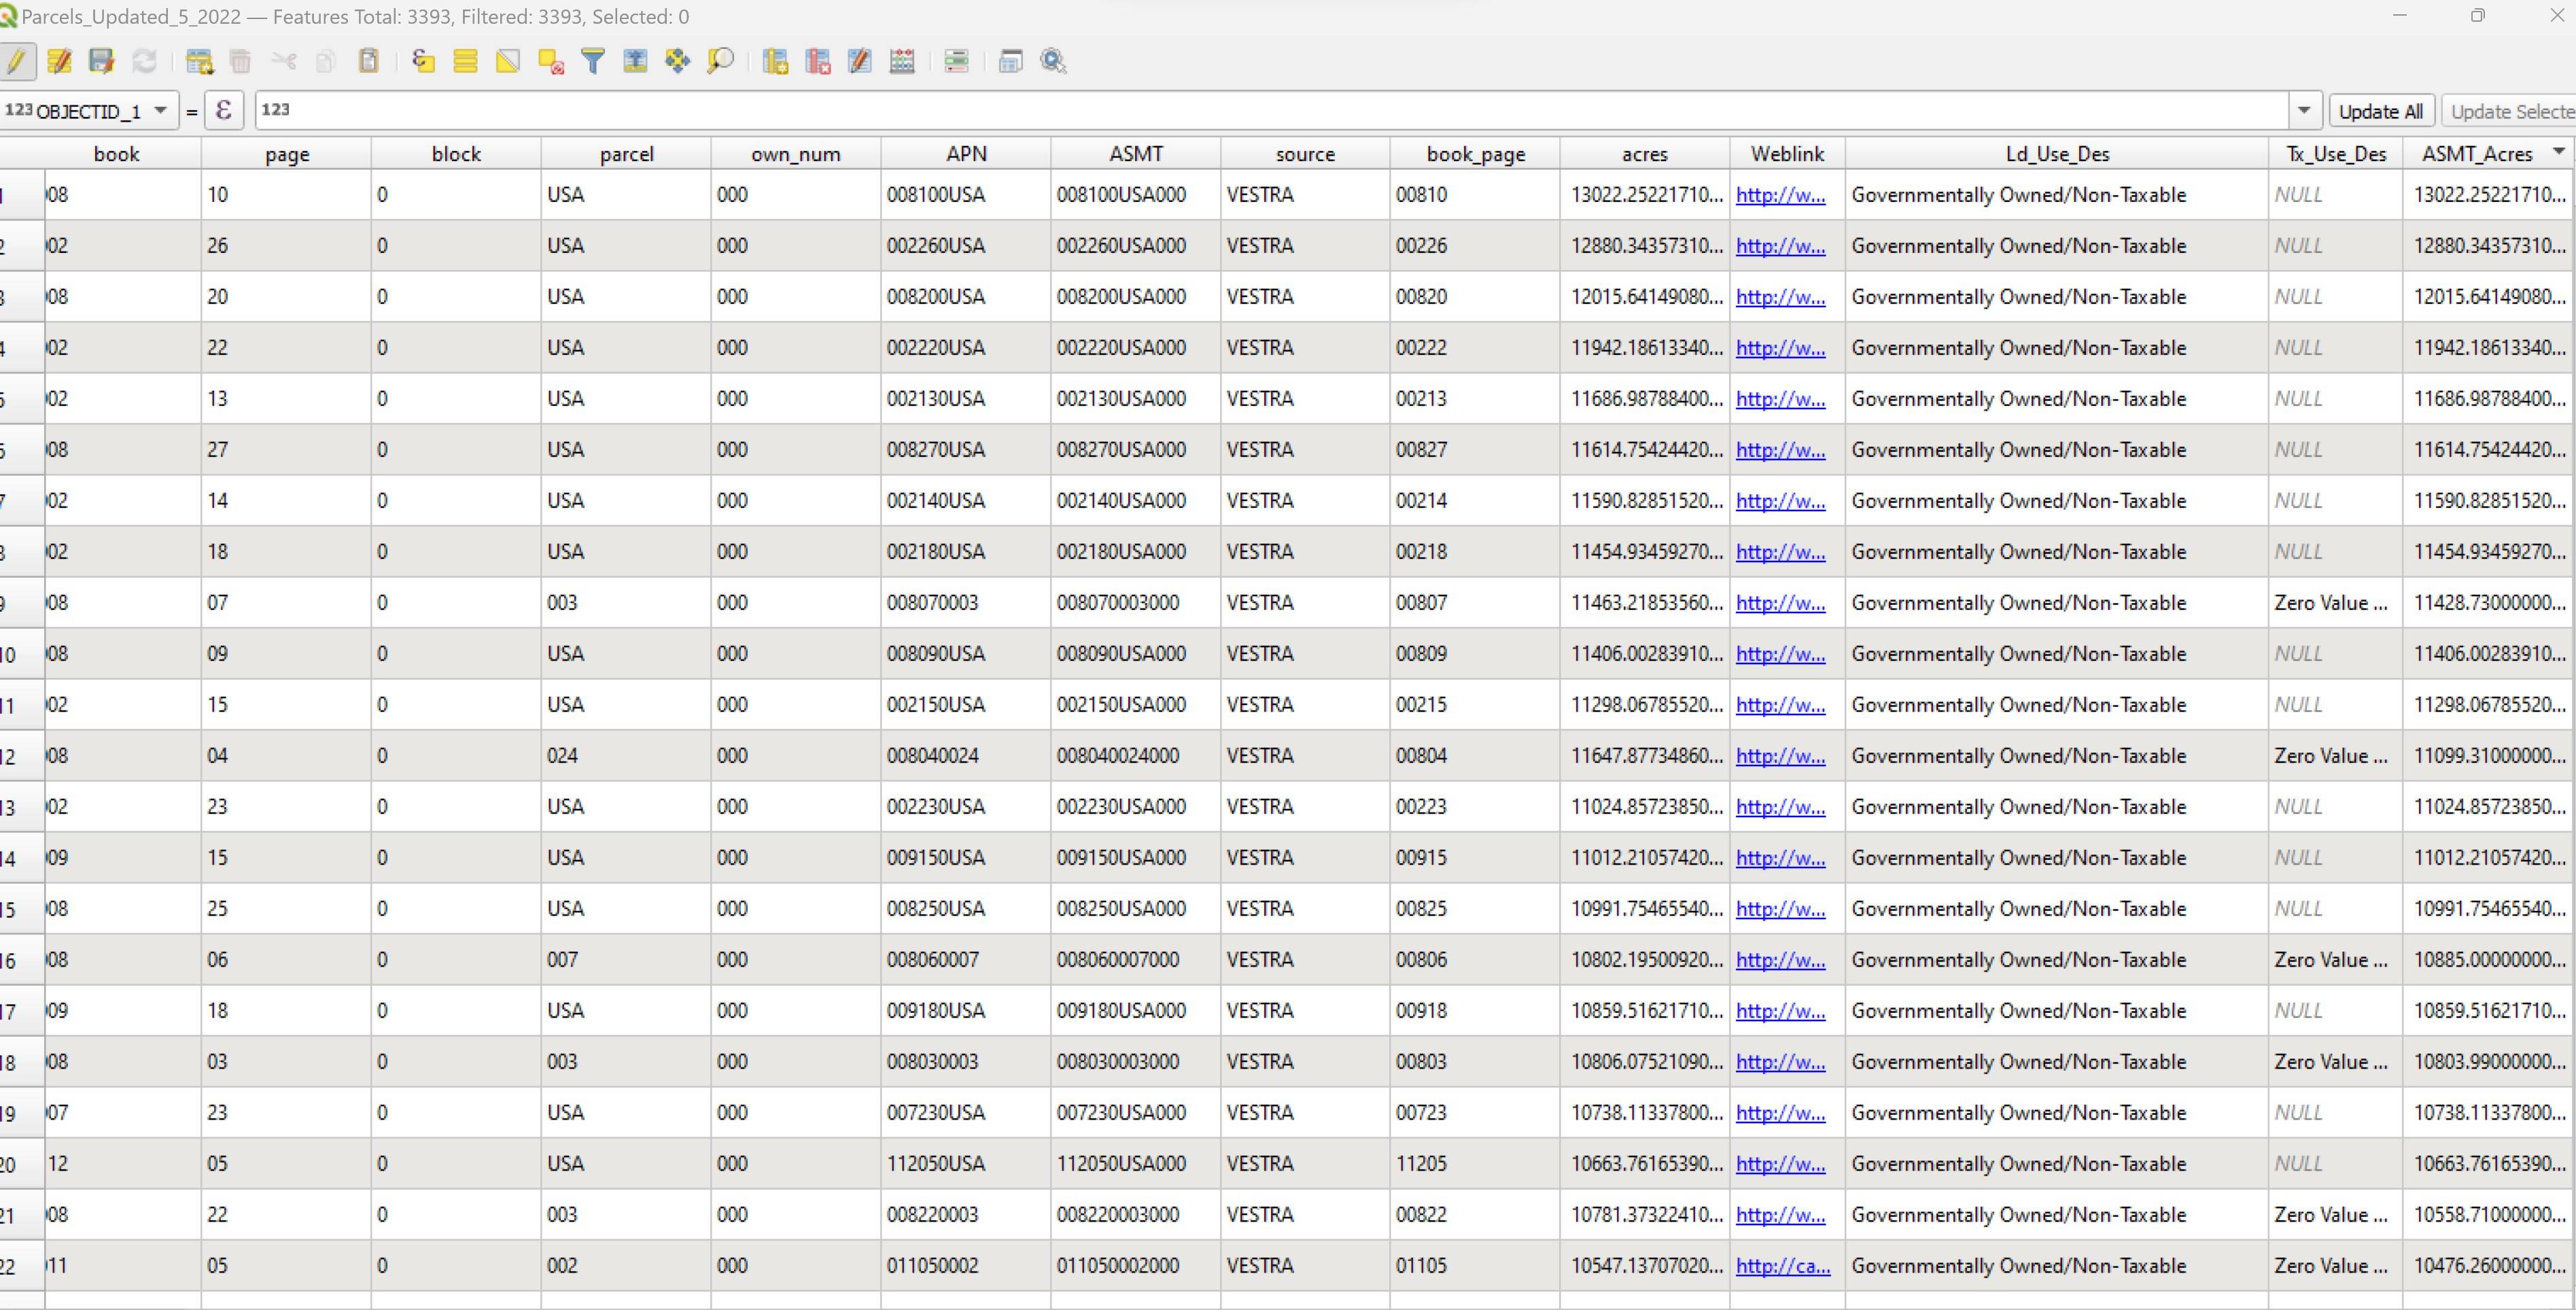Screen dimensions: 2576x1310
Task: Open Weblink for APN 008100USA
Action: coord(1780,195)
